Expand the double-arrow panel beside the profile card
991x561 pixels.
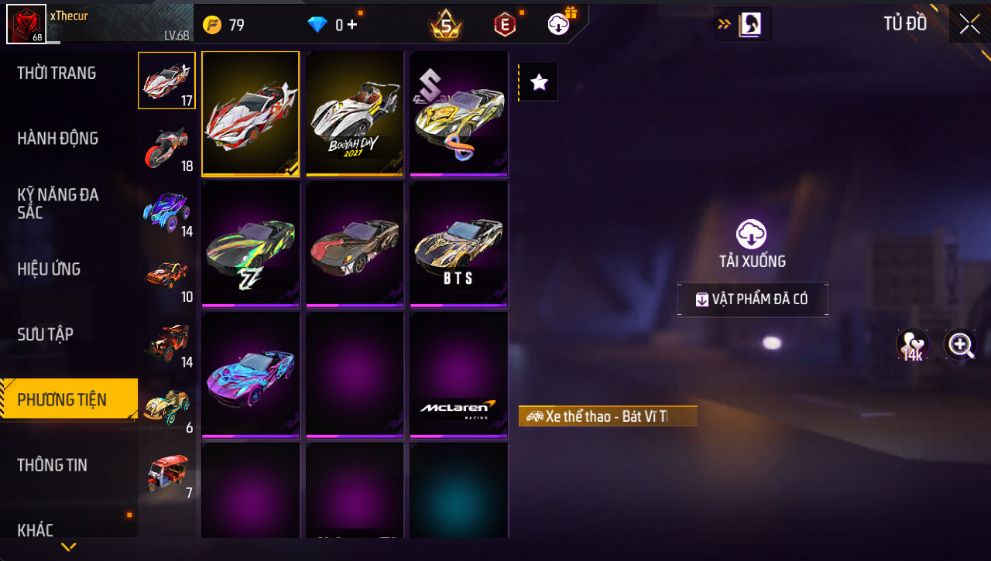(724, 25)
